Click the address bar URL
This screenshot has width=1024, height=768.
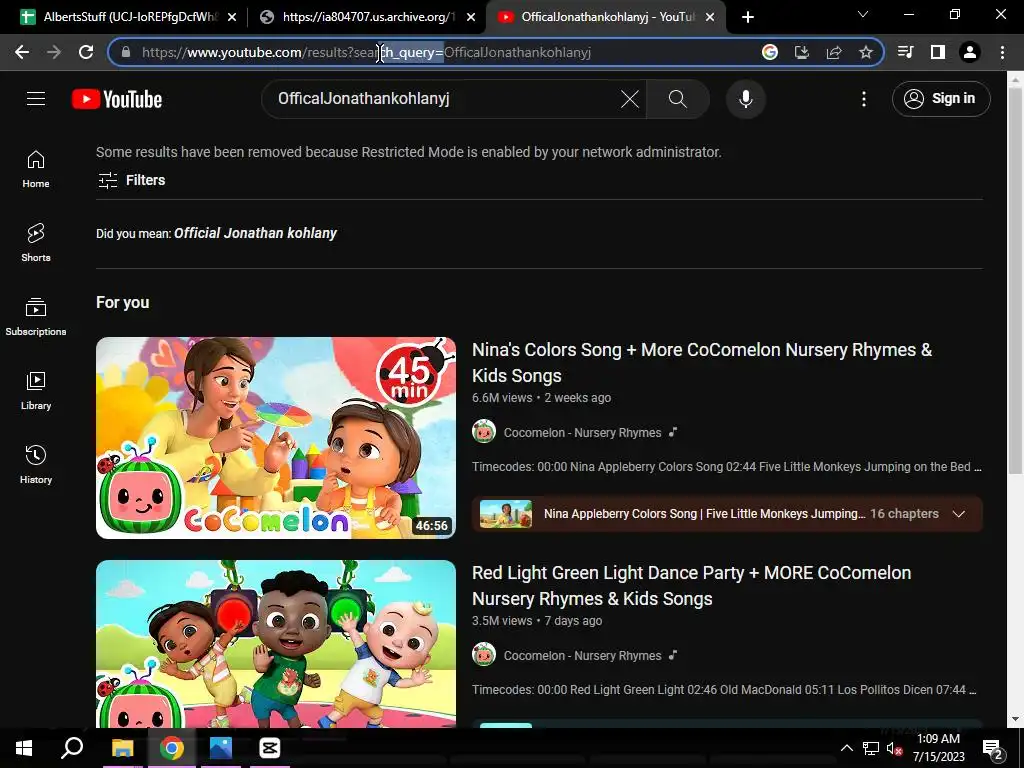[366, 52]
